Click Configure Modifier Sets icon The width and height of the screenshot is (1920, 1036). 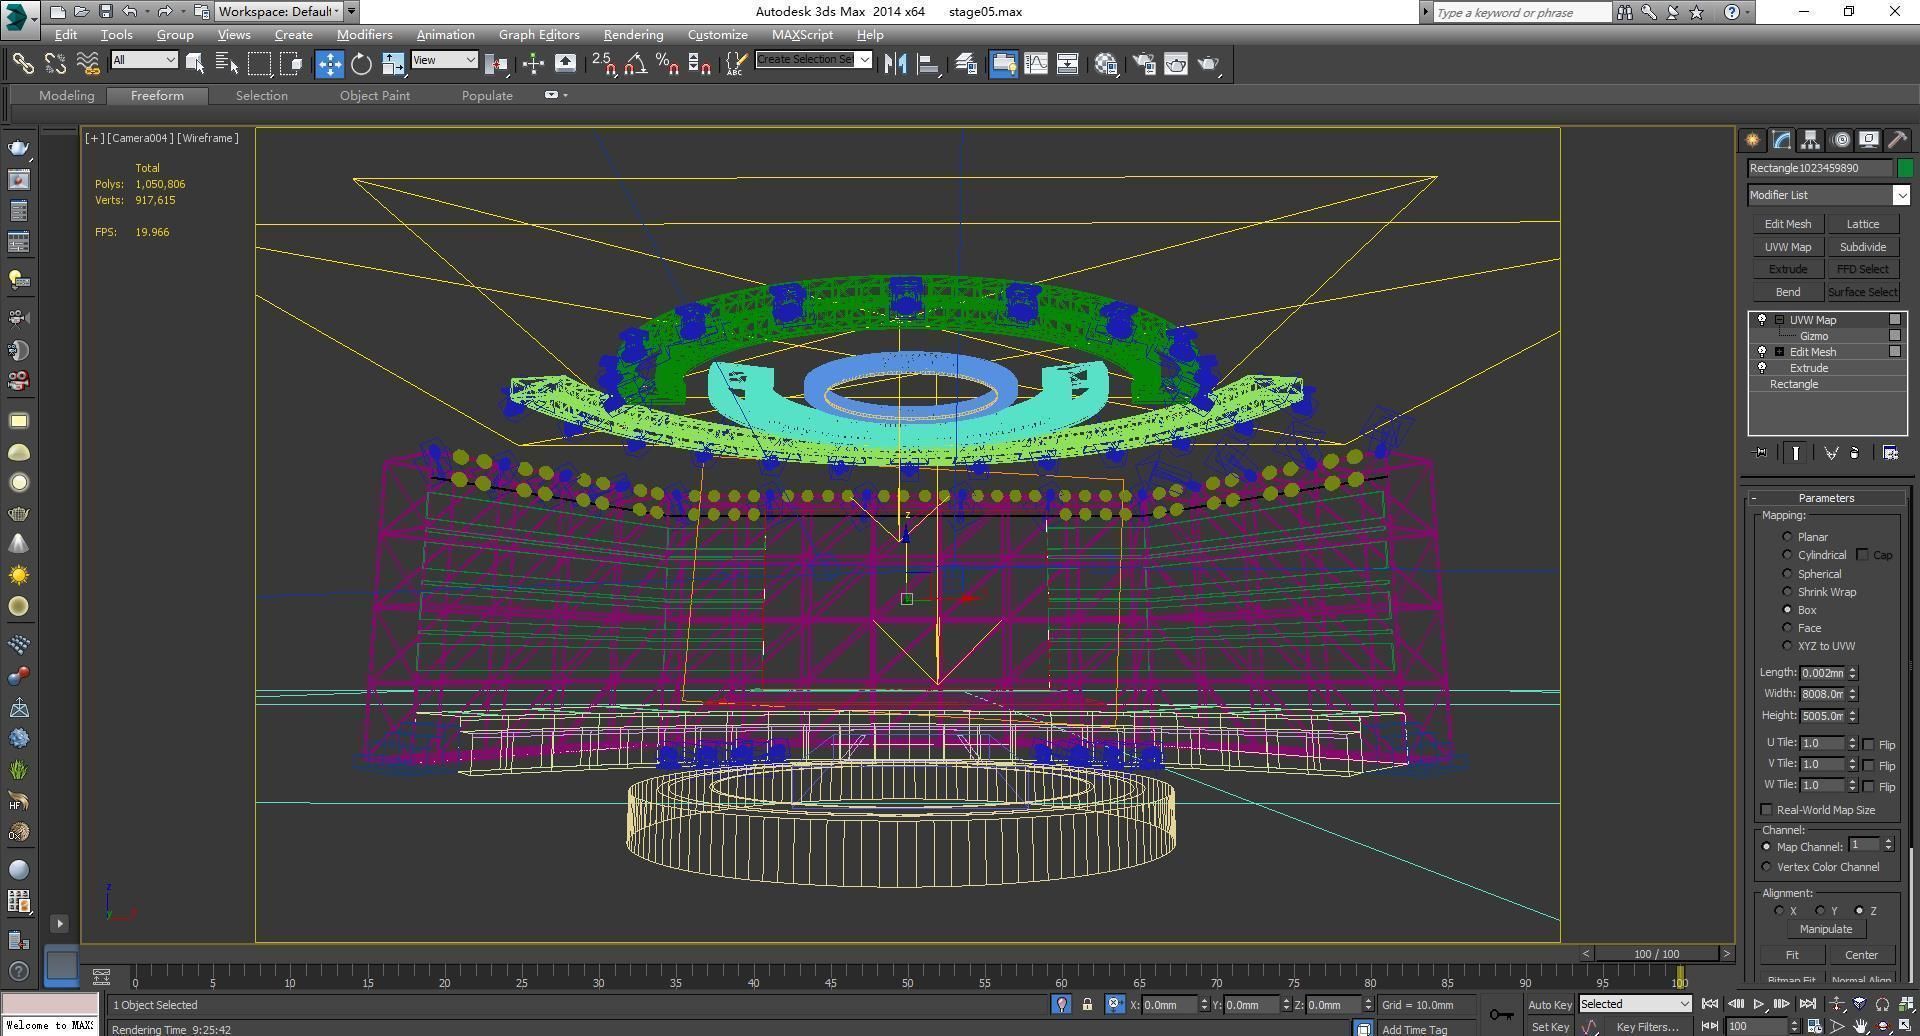1890,453
